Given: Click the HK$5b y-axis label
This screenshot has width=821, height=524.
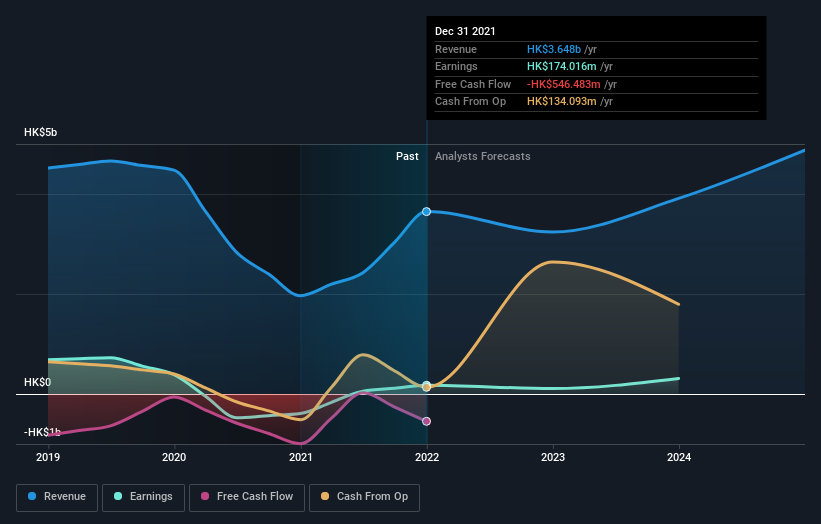Looking at the screenshot, I should 40,132.
